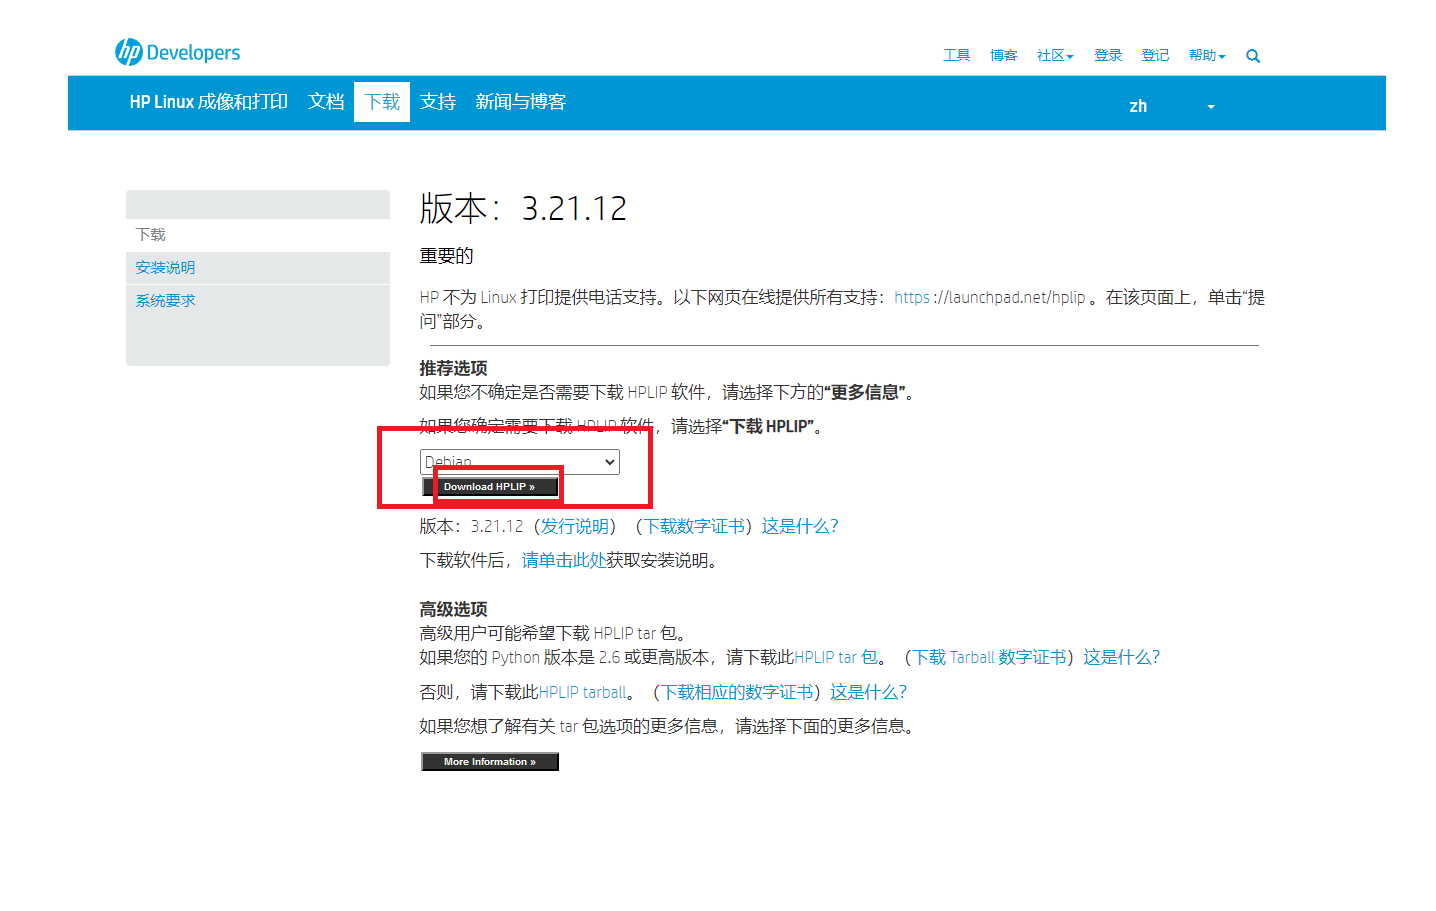Image resolution: width=1436 pixels, height=911 pixels.
Task: Go to 新闻与博客 tab
Action: (521, 102)
